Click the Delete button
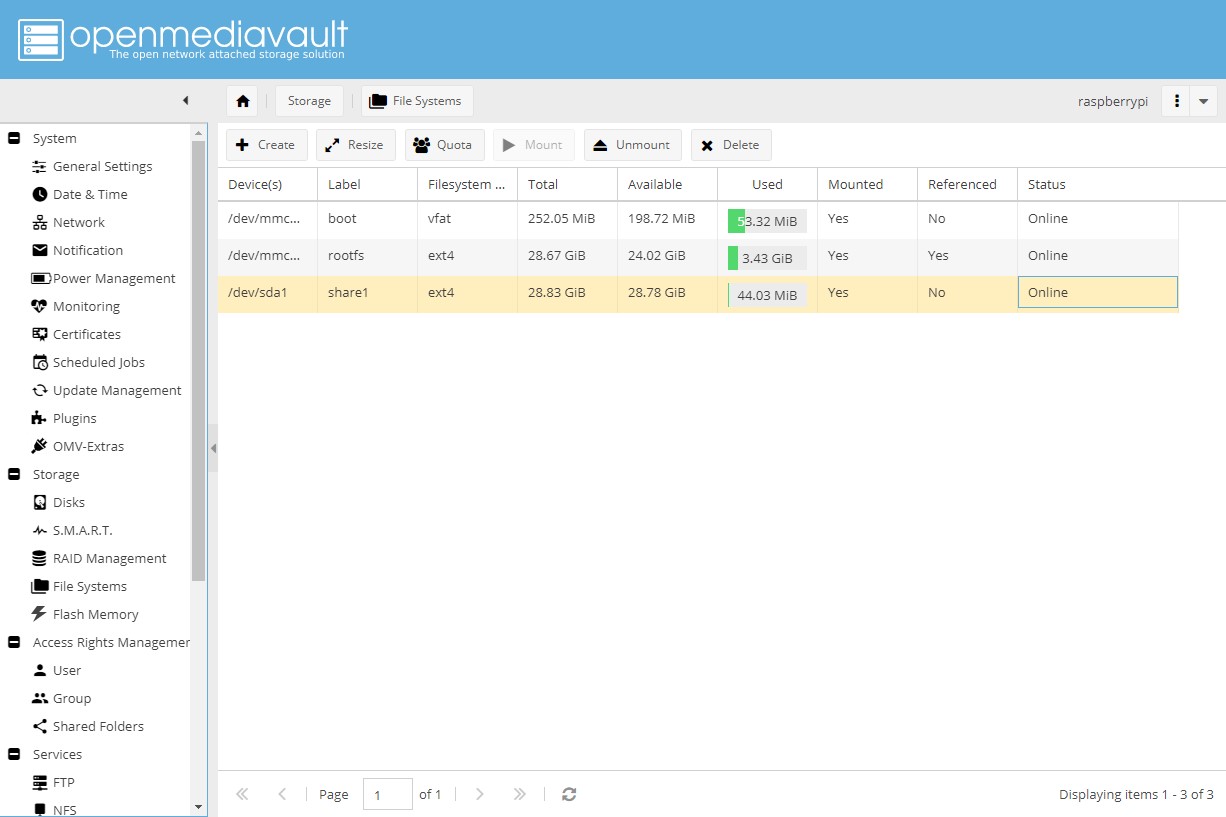 pos(731,145)
